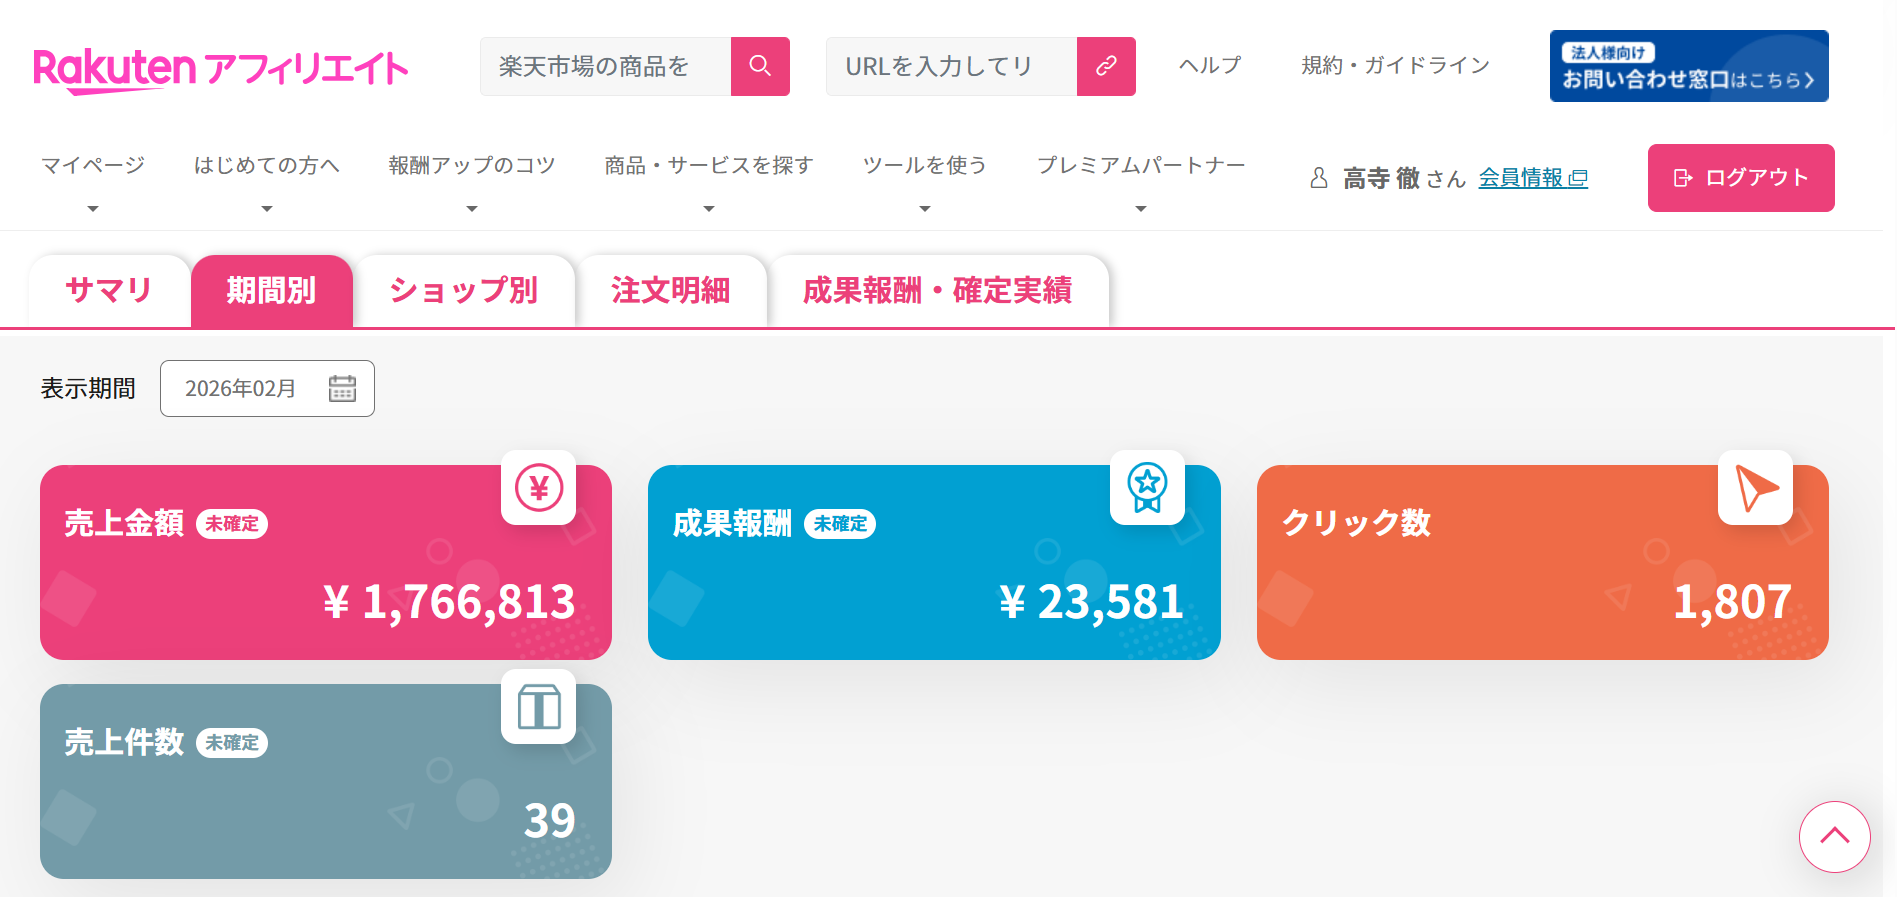Click the Rakuten アフィリエイト logo
The width and height of the screenshot is (1897, 897).
pos(221,67)
